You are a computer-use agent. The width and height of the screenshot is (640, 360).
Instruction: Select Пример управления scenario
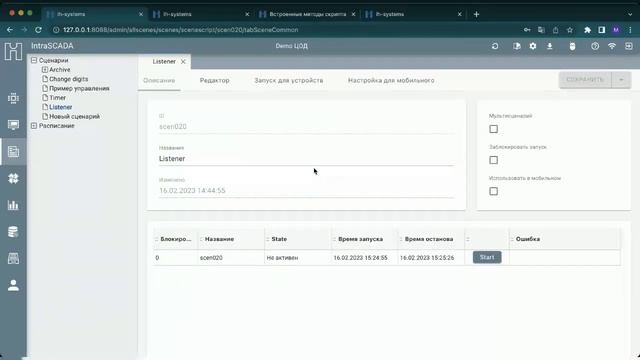[79, 89]
